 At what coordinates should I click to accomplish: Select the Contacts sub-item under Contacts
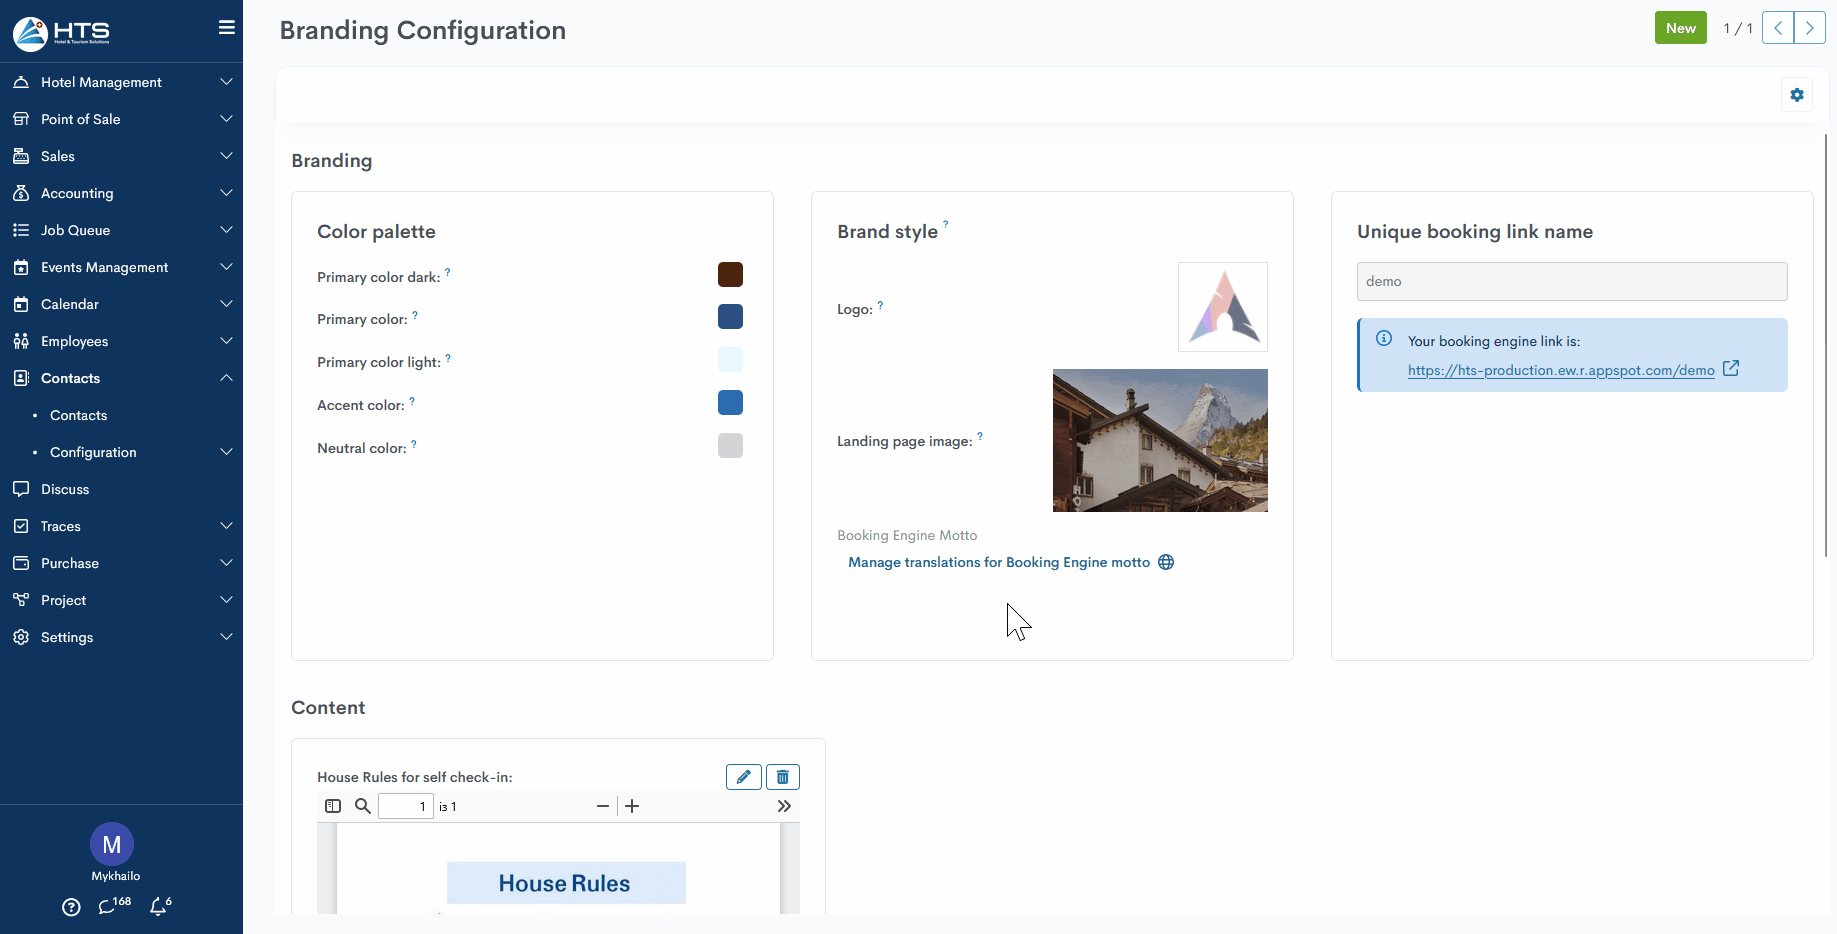point(78,415)
